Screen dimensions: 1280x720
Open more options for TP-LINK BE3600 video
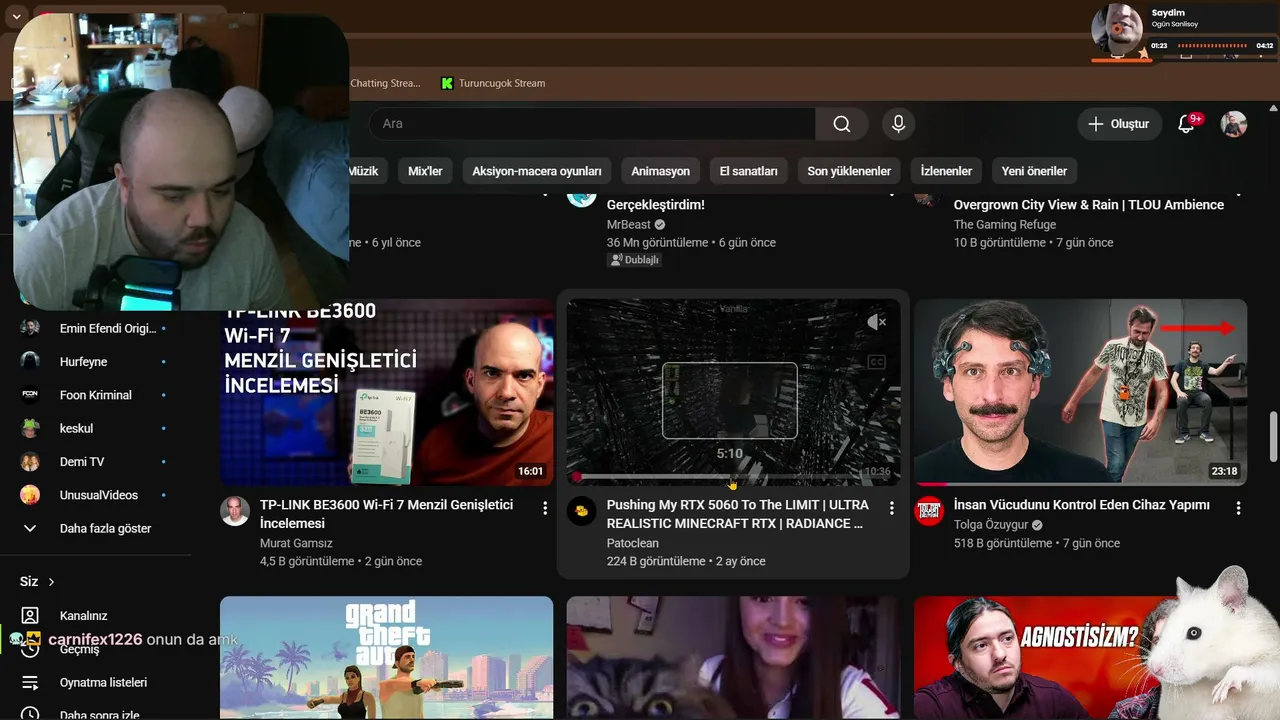(545, 508)
